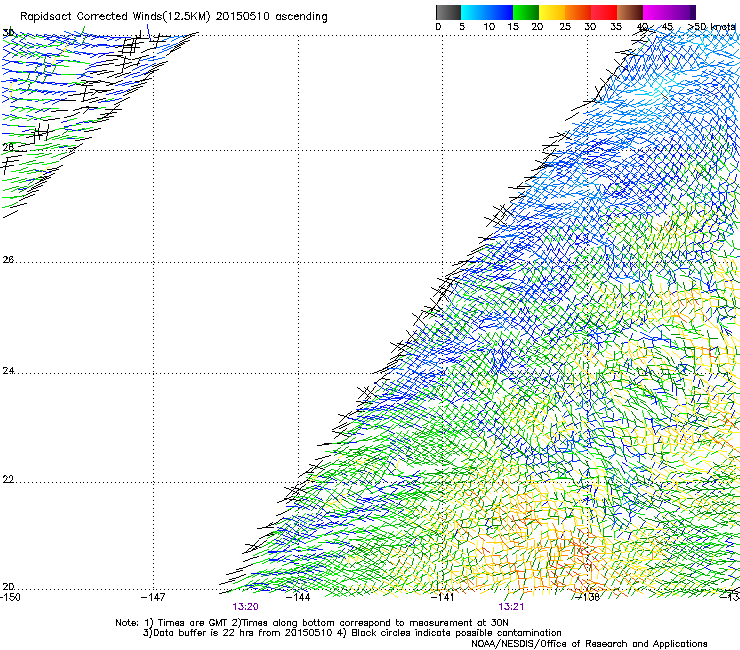Click the gray 0-5 knots legend swatch
This screenshot has height=650, width=740.
pos(448,12)
